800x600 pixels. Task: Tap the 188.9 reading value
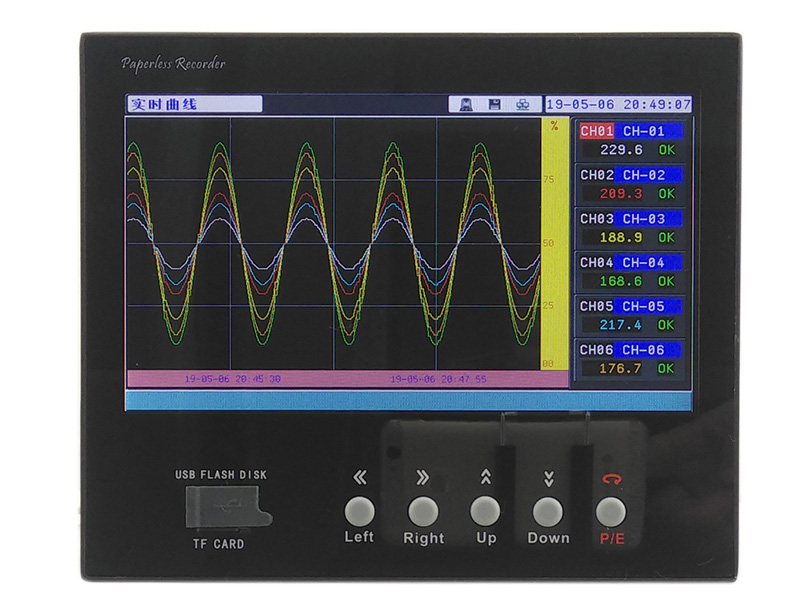tap(621, 238)
